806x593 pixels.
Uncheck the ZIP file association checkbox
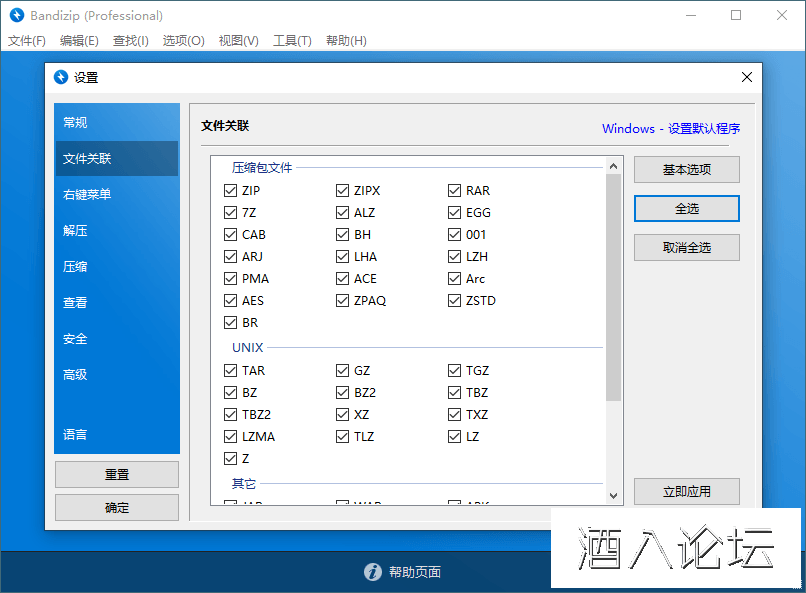click(x=231, y=191)
